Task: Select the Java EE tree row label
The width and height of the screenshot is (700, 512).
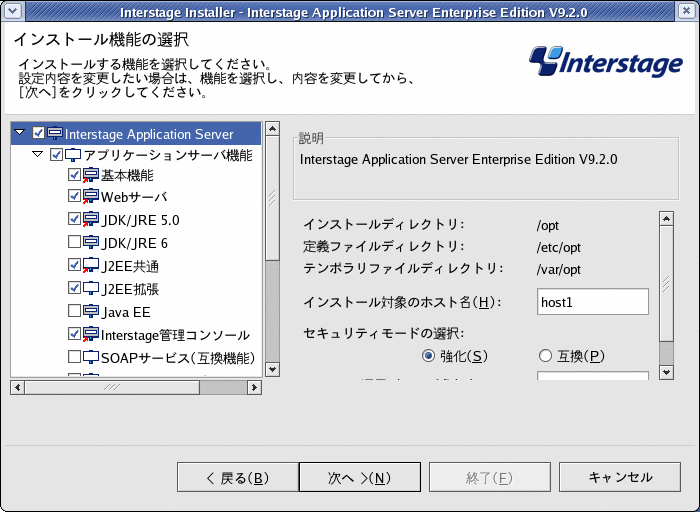Action: coord(126,312)
